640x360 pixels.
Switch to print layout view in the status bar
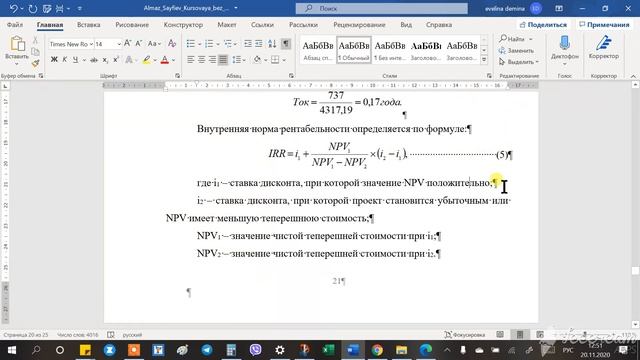point(520,335)
